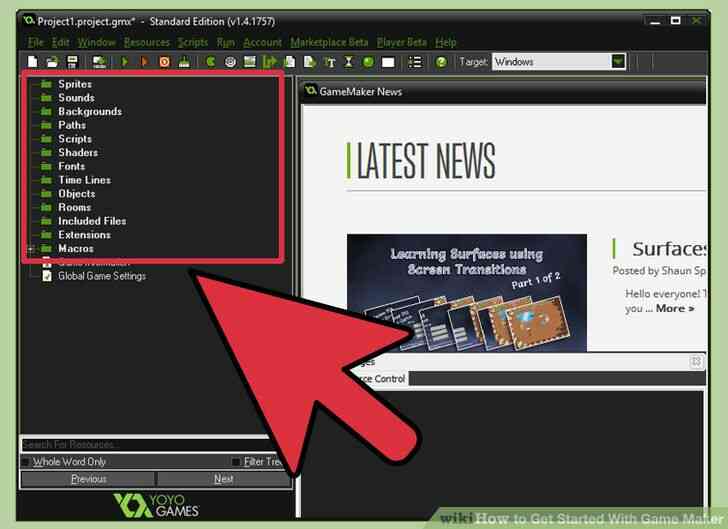Click the Learning Surfaces tutorial thumbnail

[x=466, y=292]
